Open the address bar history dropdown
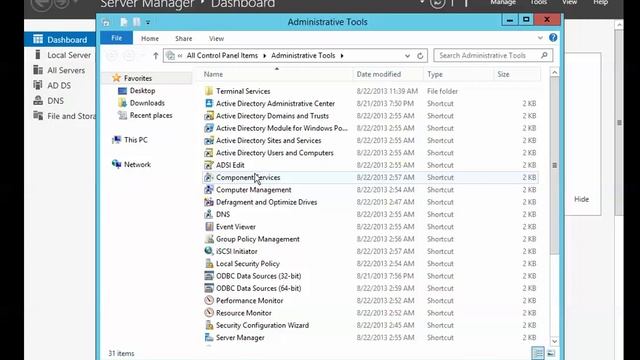Screen dimensions: 640x360 pos(407,56)
